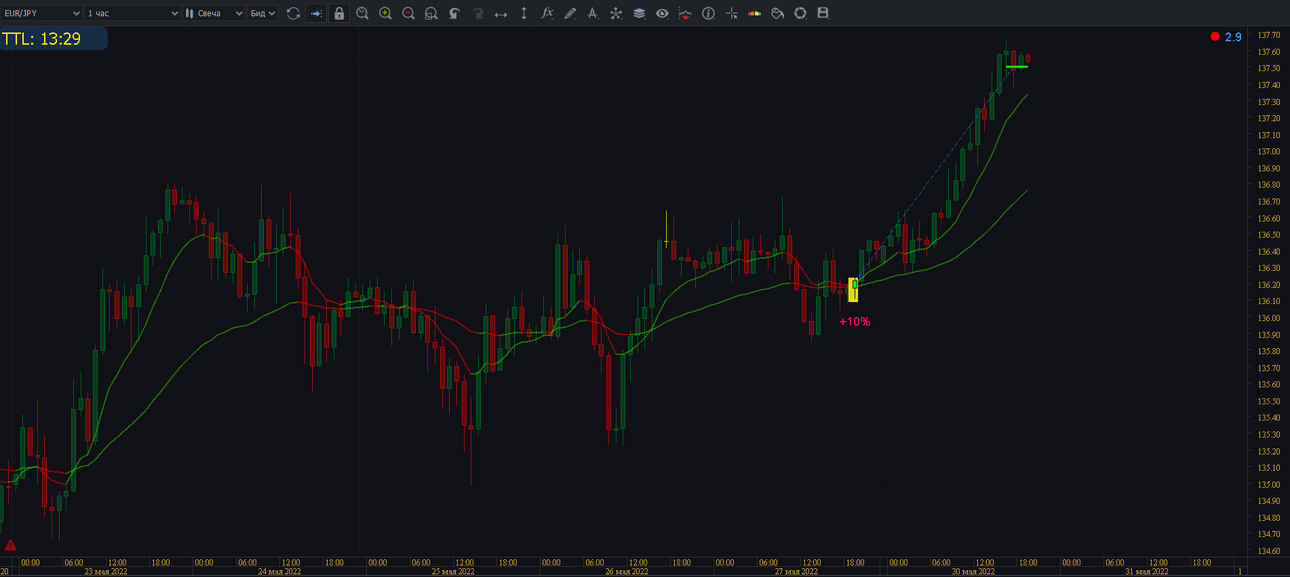Click the undo arrow icon

[x=454, y=13]
